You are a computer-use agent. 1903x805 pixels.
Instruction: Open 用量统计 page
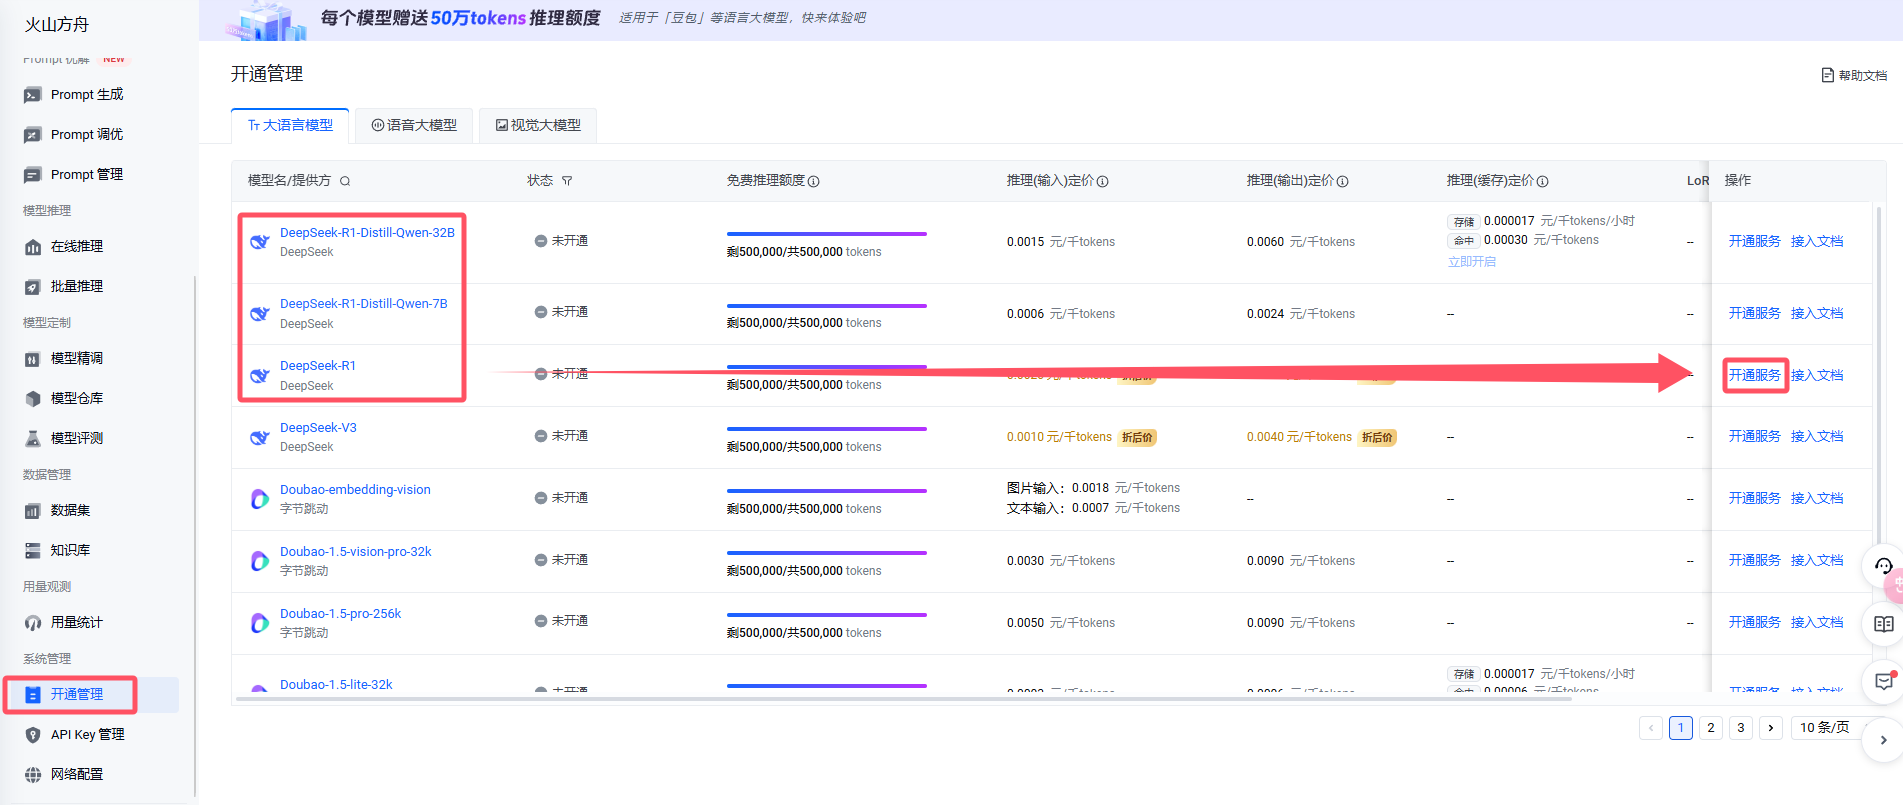(x=77, y=622)
